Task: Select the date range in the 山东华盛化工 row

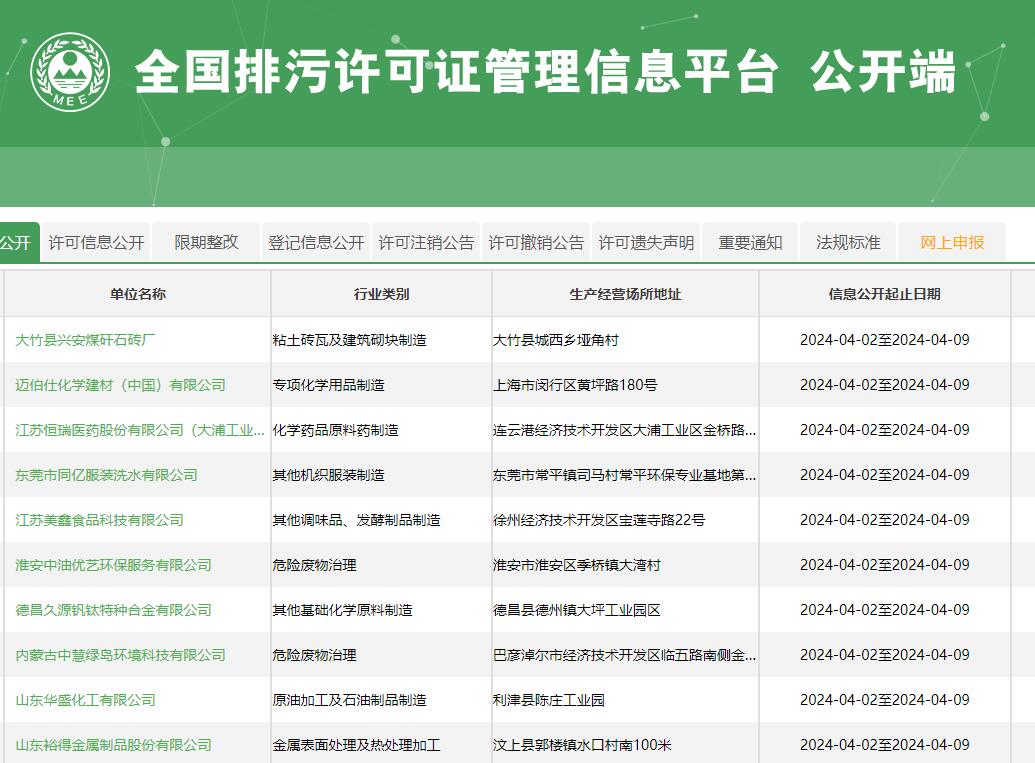Action: [x=885, y=700]
